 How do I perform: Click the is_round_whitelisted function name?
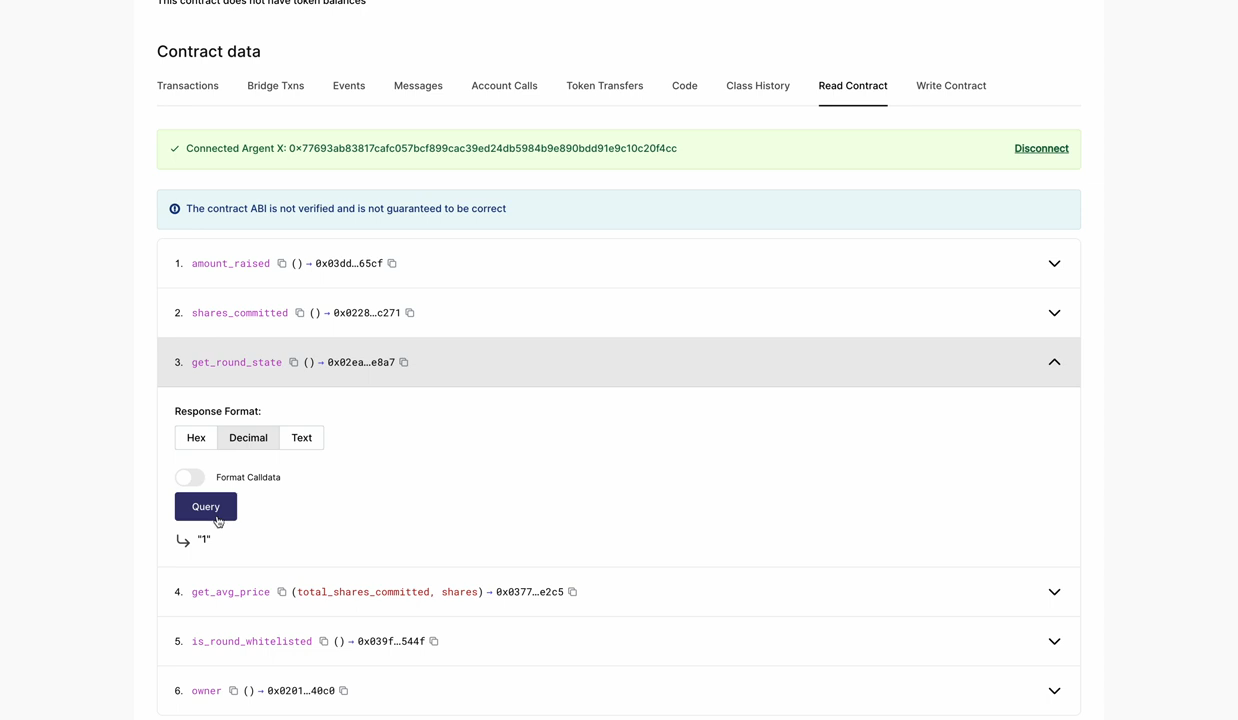pyautogui.click(x=252, y=641)
